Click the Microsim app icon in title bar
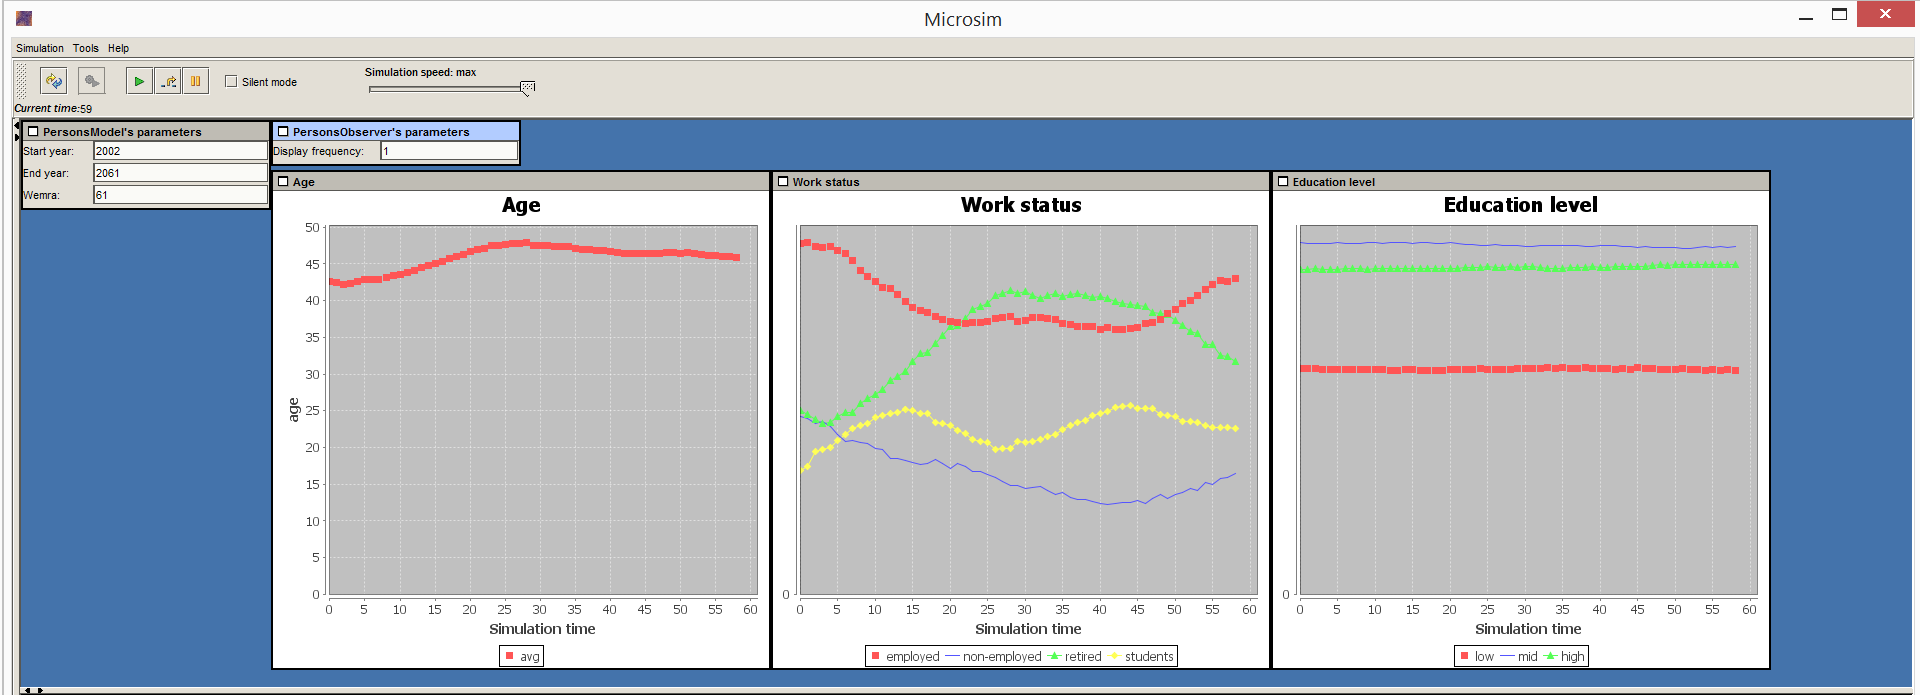The image size is (1920, 695). tap(24, 18)
